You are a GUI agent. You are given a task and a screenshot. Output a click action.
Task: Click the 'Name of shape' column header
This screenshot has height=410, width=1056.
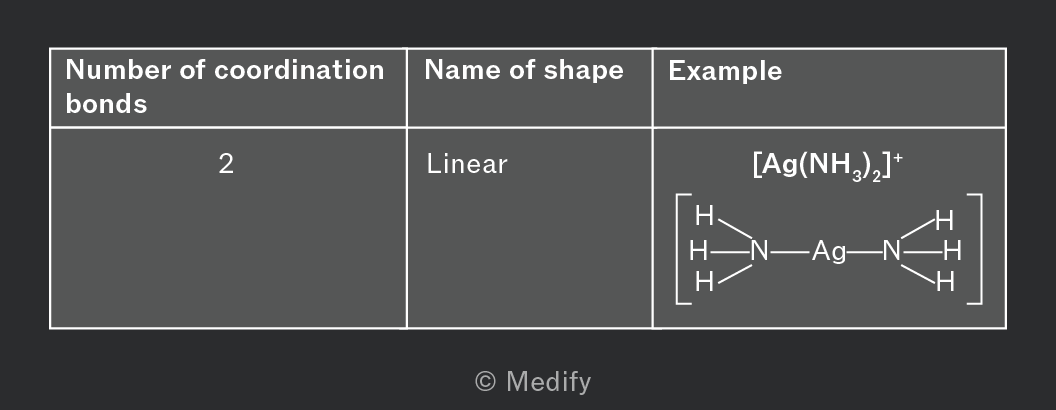[x=524, y=70]
